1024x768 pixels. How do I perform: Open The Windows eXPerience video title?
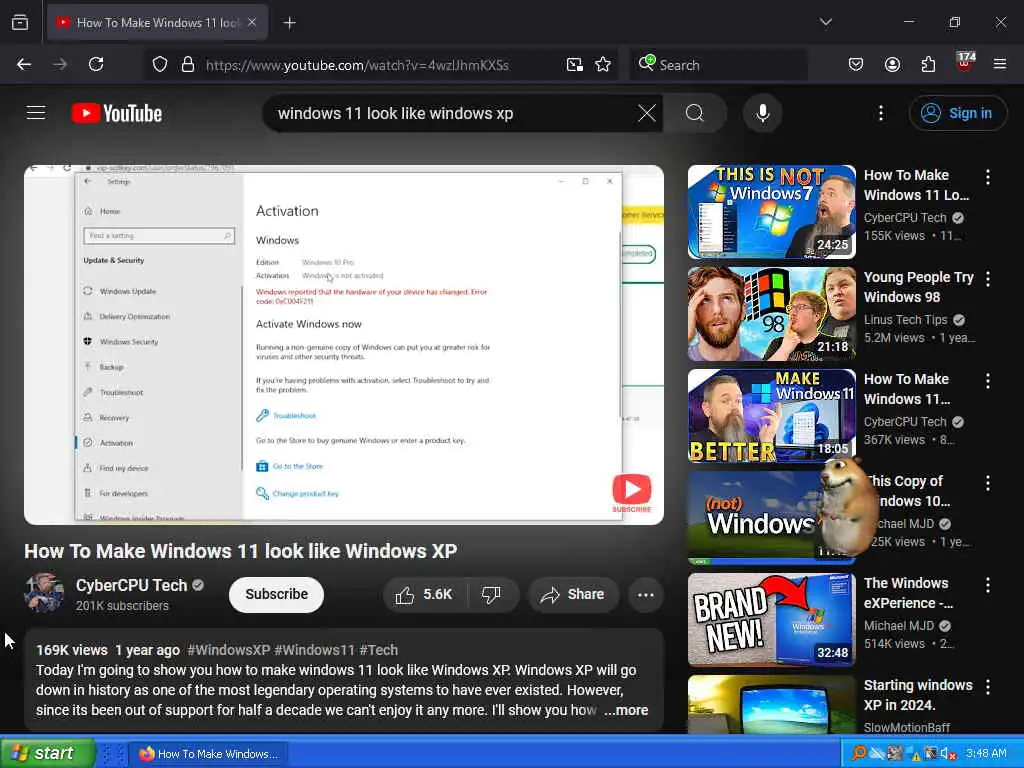(908, 592)
